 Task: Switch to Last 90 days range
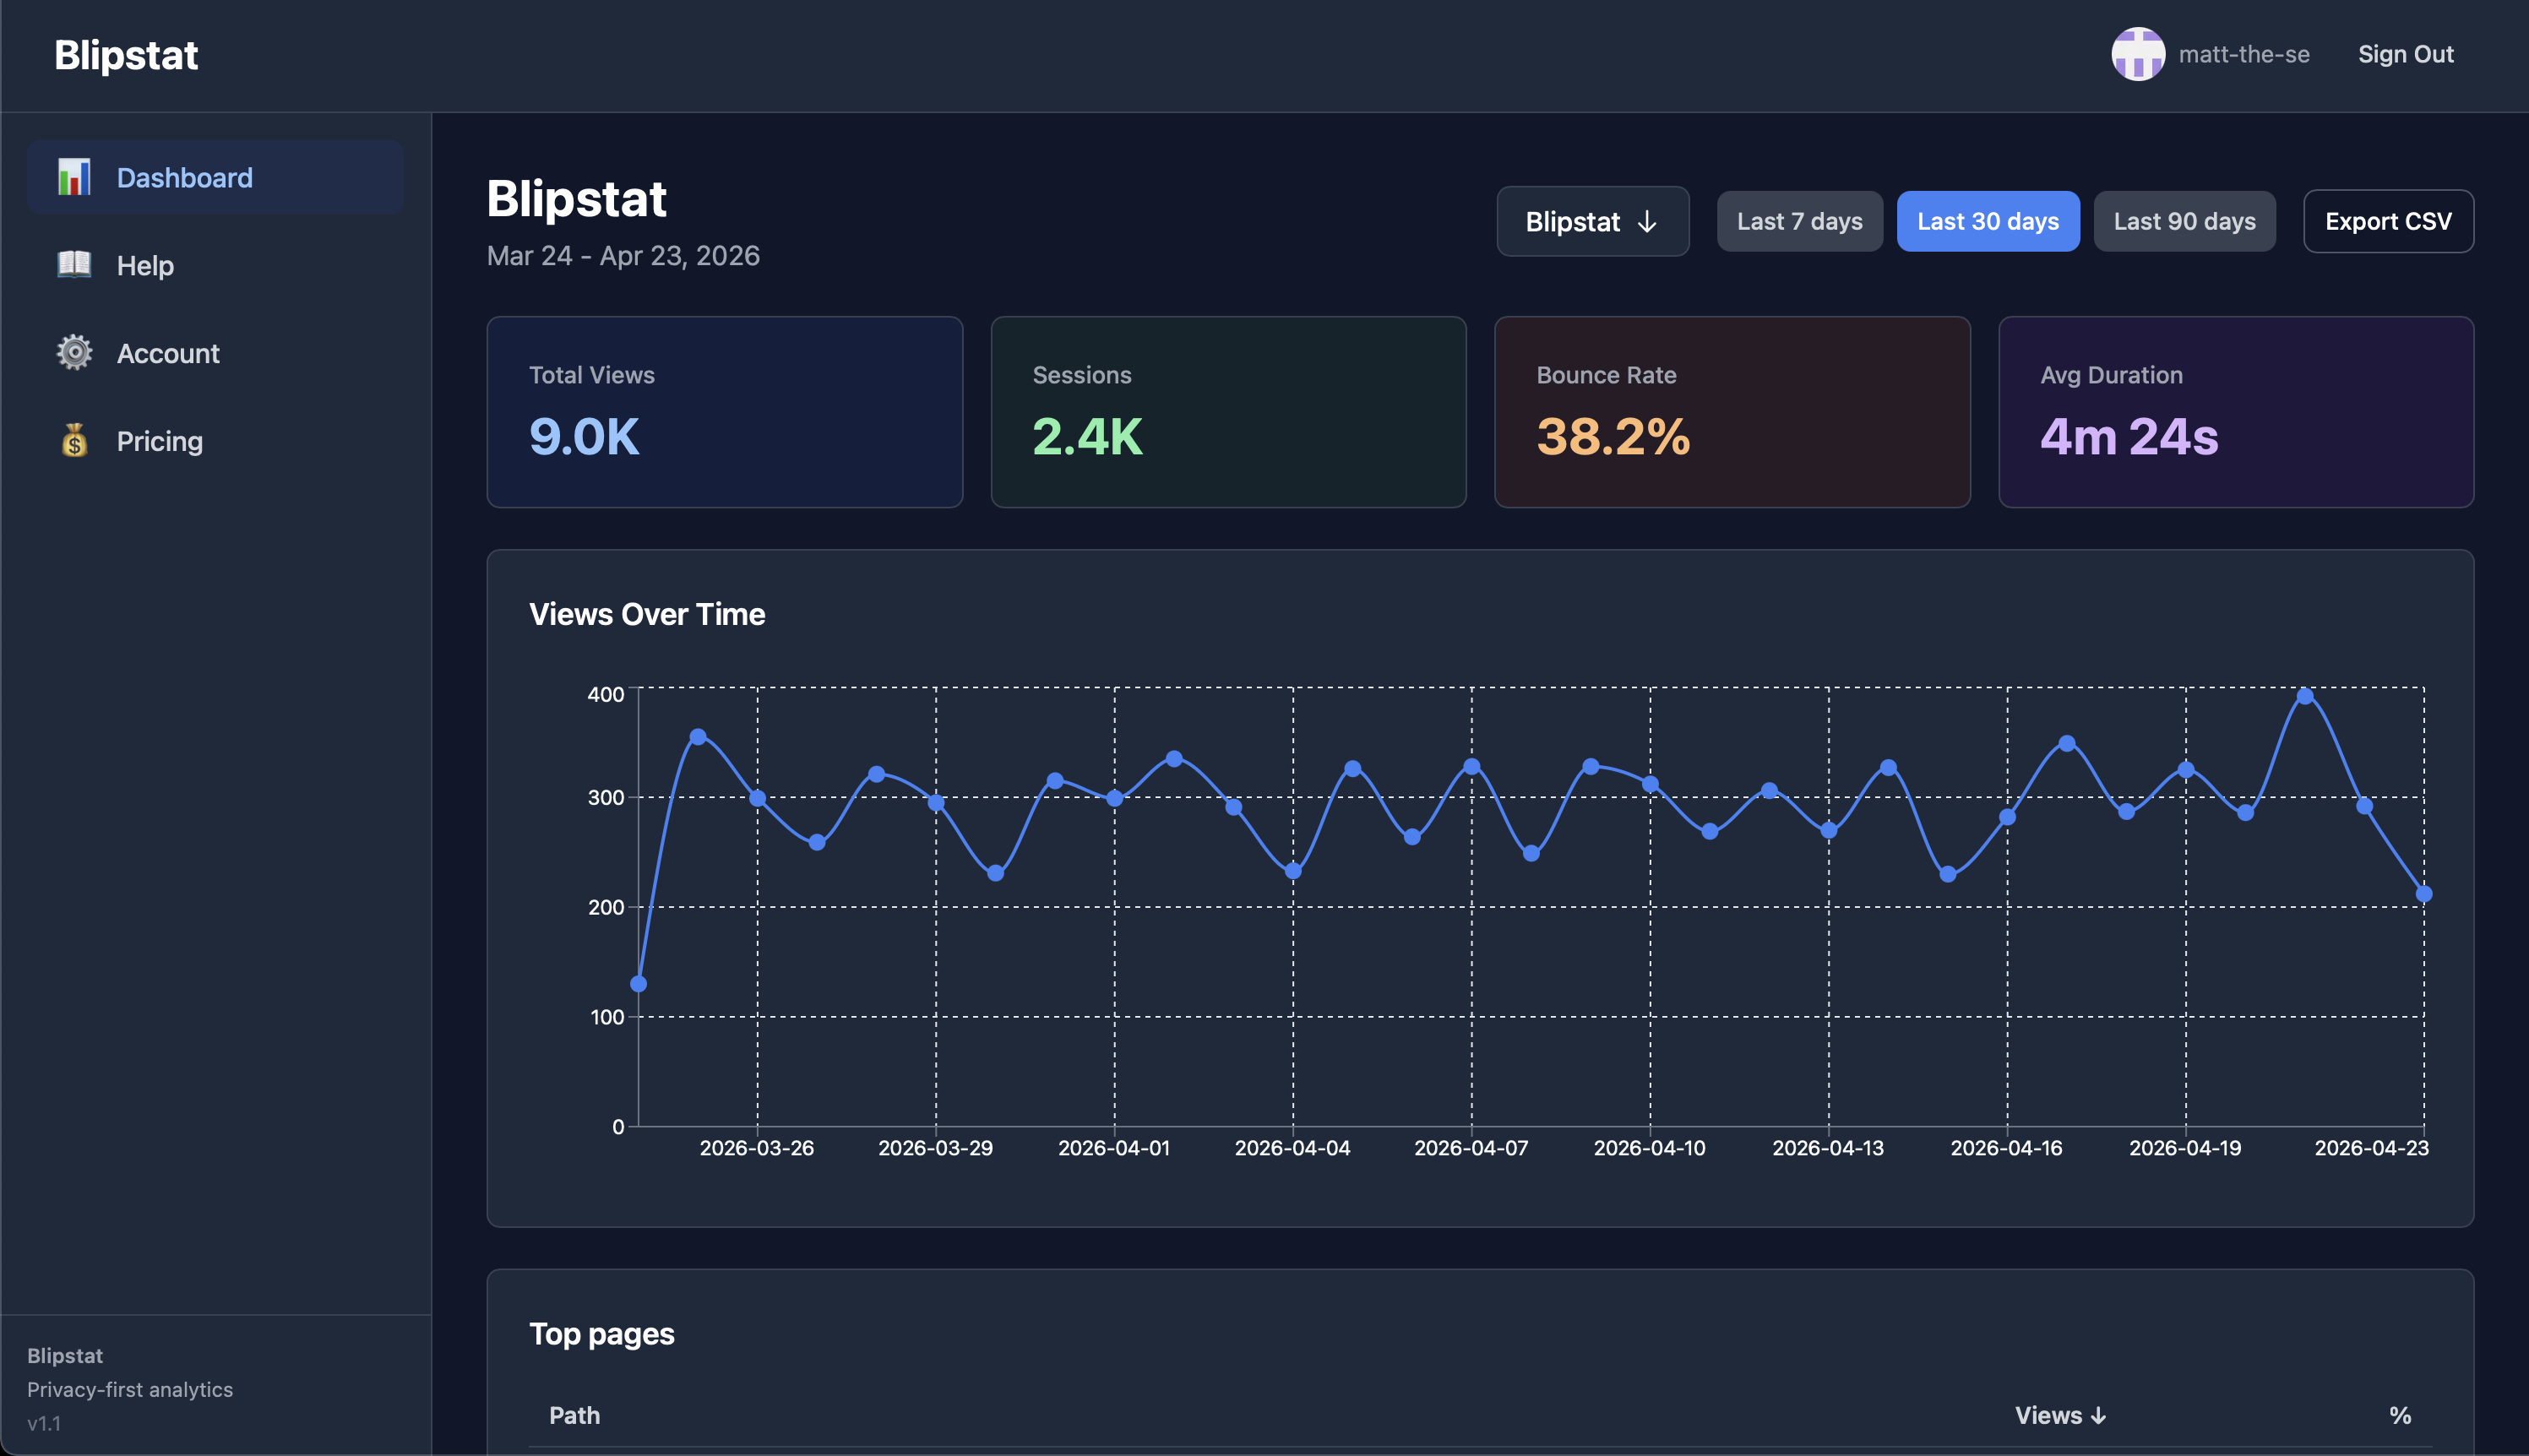pyautogui.click(x=2184, y=221)
